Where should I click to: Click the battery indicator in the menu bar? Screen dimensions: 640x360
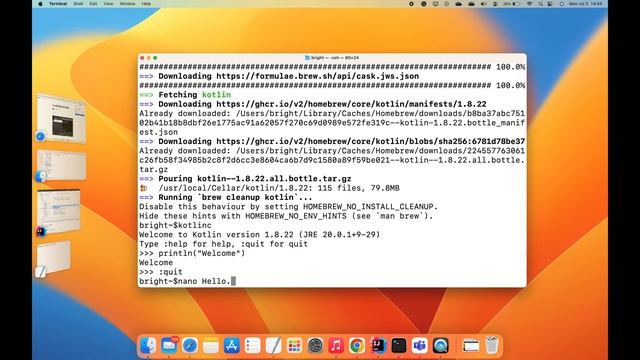coord(512,4)
